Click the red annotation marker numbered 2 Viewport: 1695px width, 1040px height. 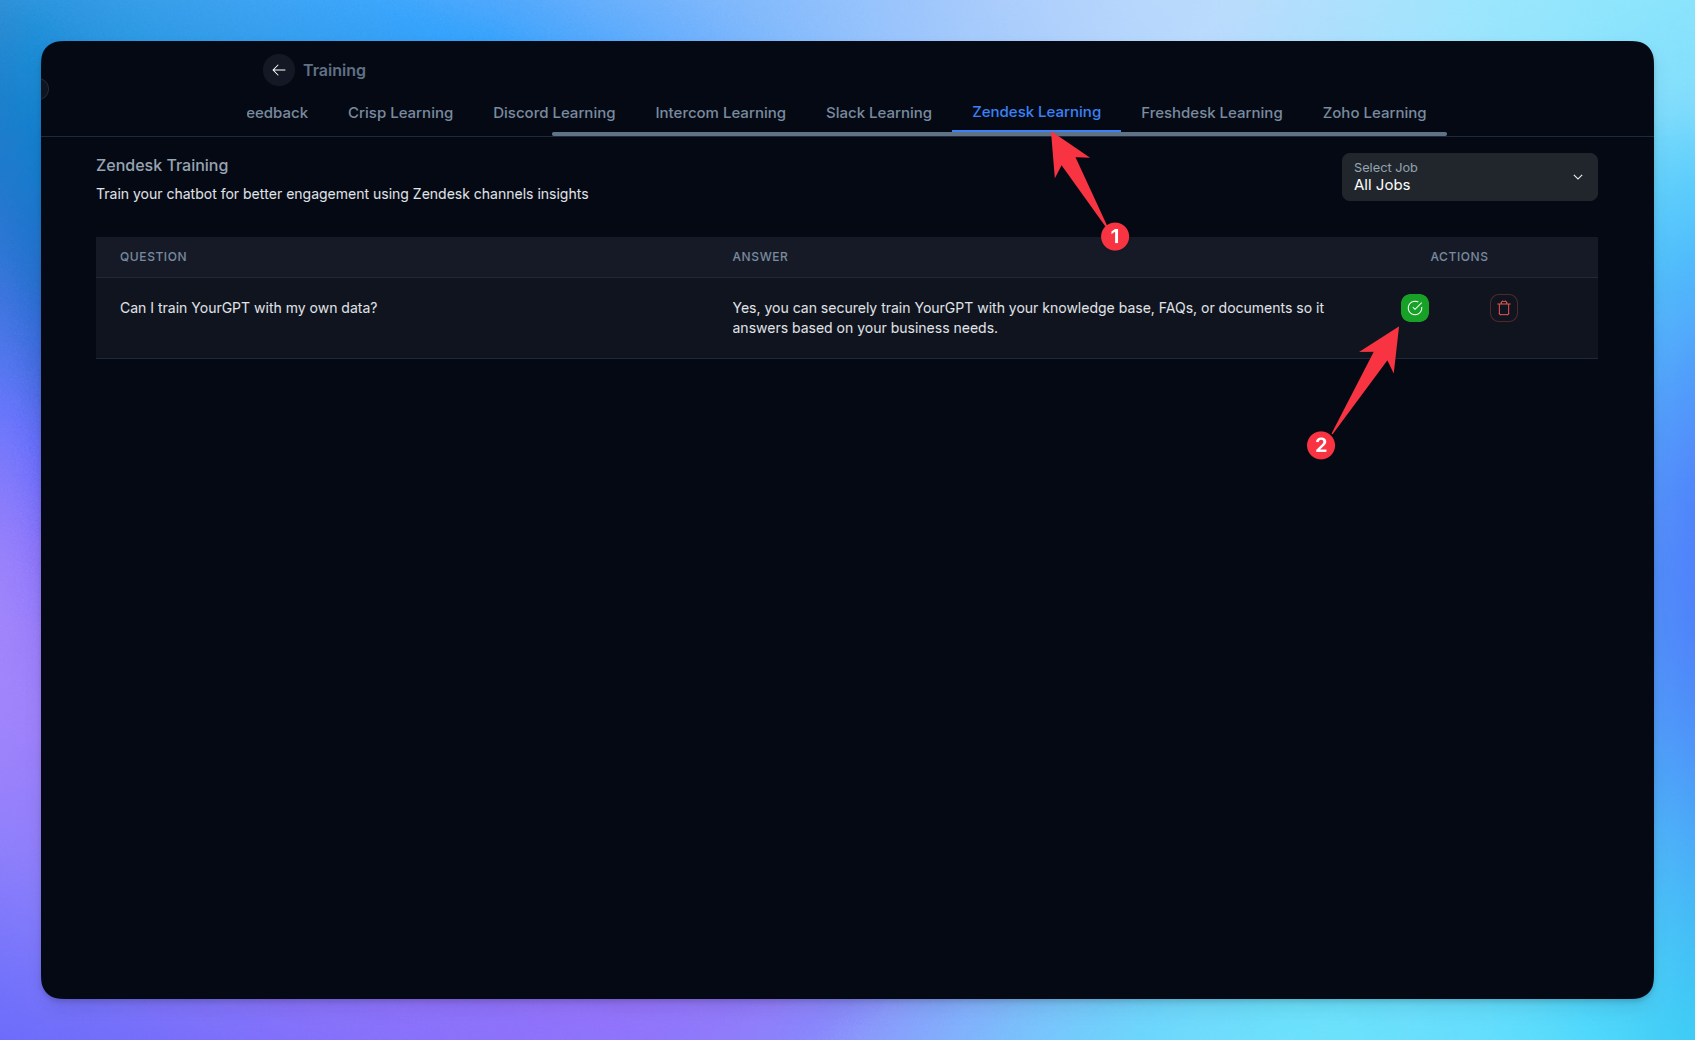point(1320,445)
